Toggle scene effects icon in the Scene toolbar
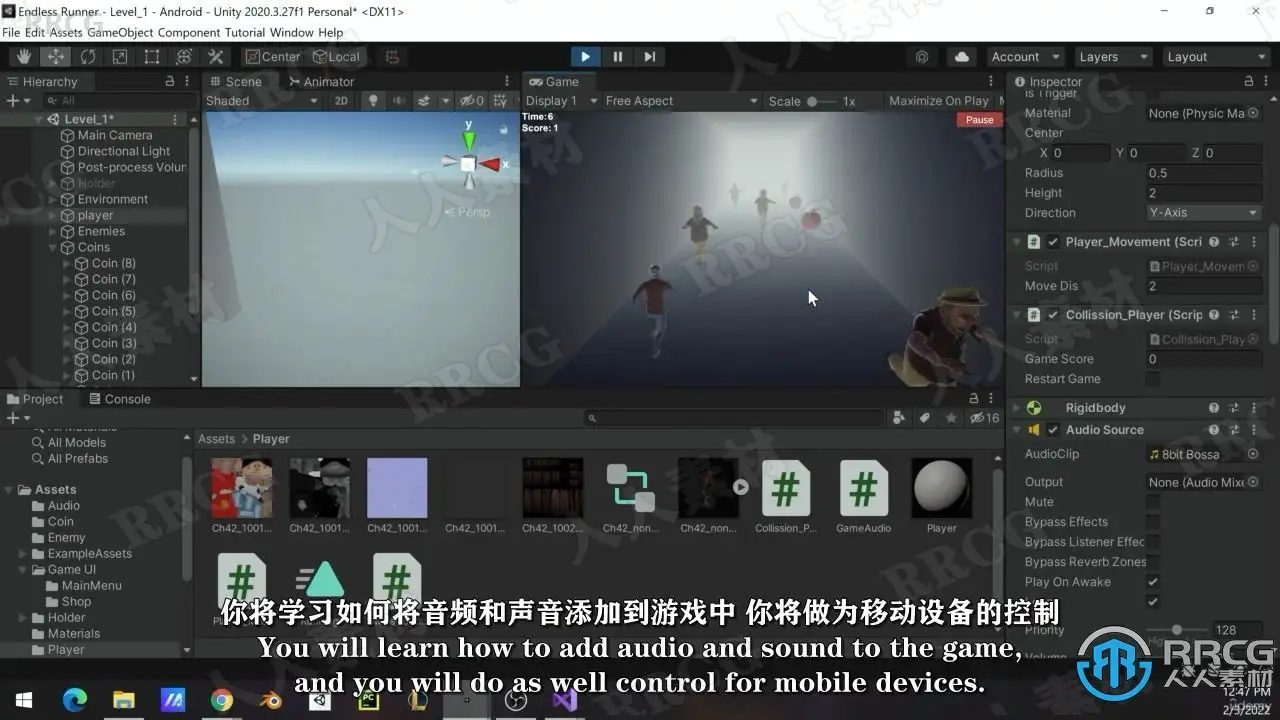The height and width of the screenshot is (720, 1280). coord(424,101)
